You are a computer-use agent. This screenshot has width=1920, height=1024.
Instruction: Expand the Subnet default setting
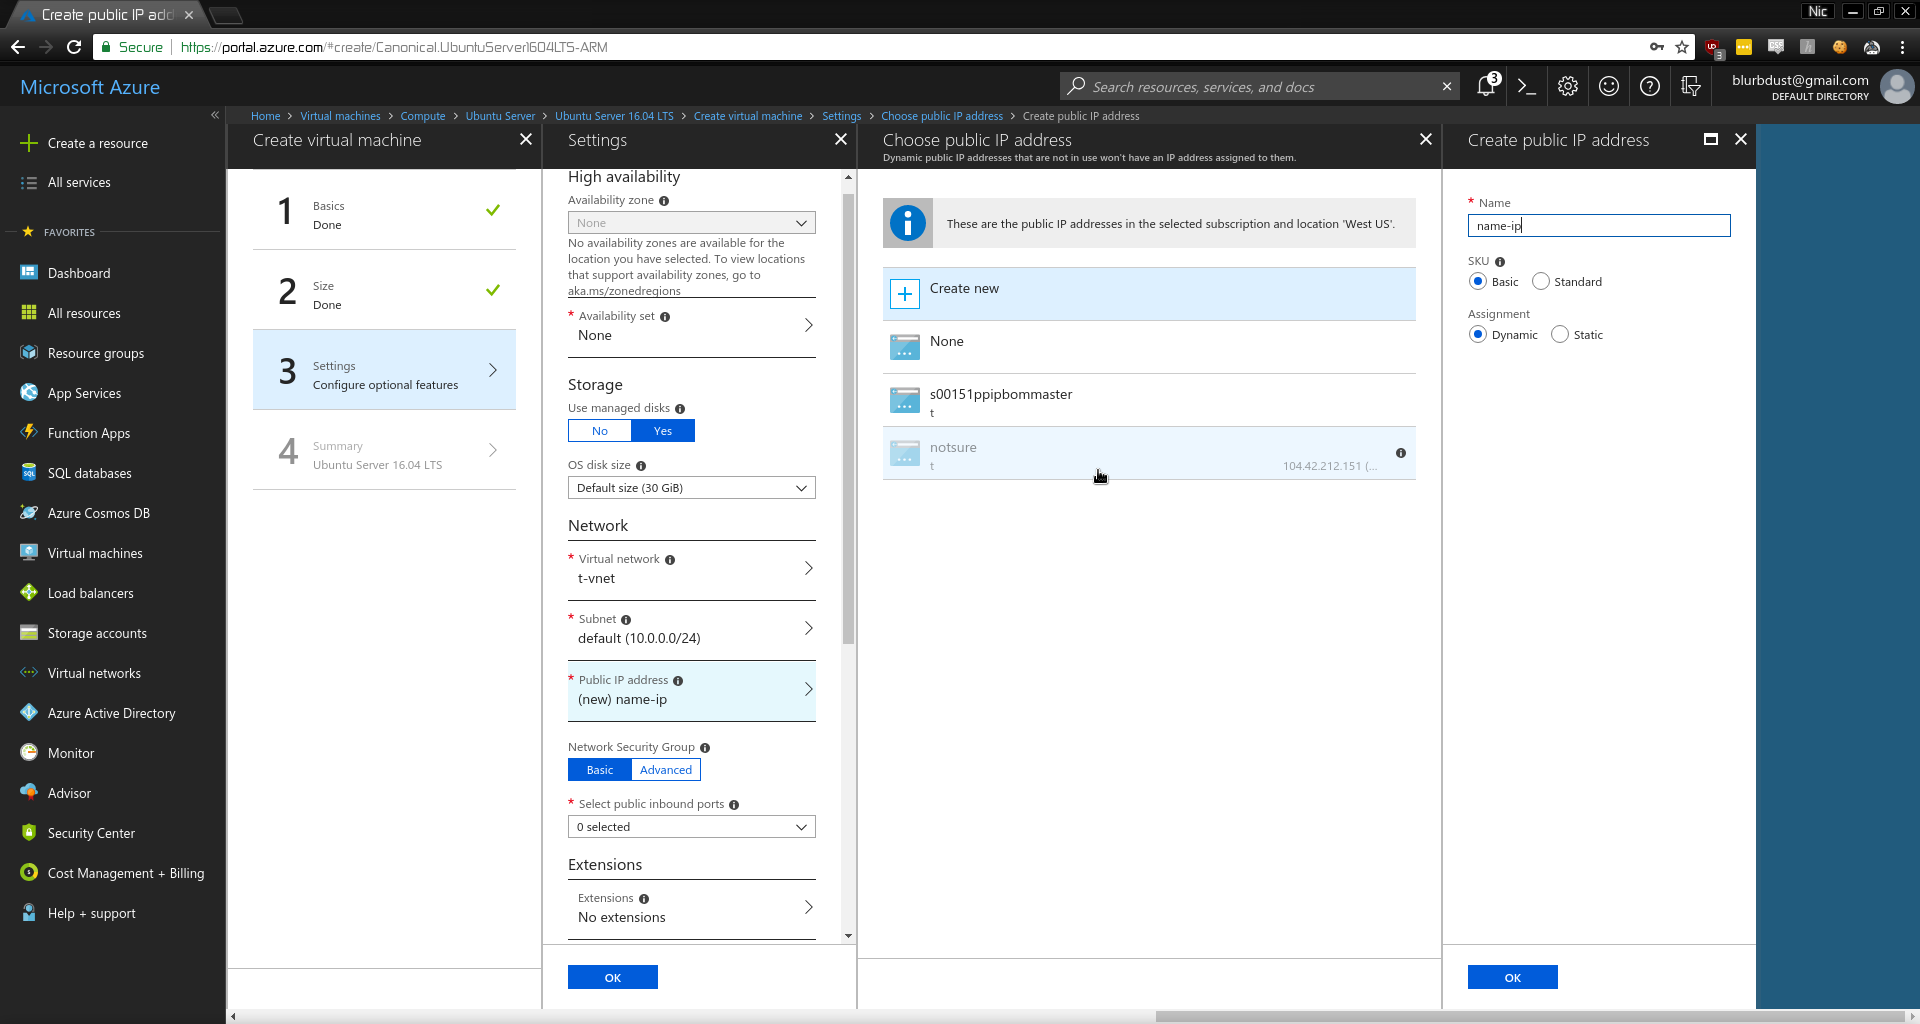coord(692,630)
